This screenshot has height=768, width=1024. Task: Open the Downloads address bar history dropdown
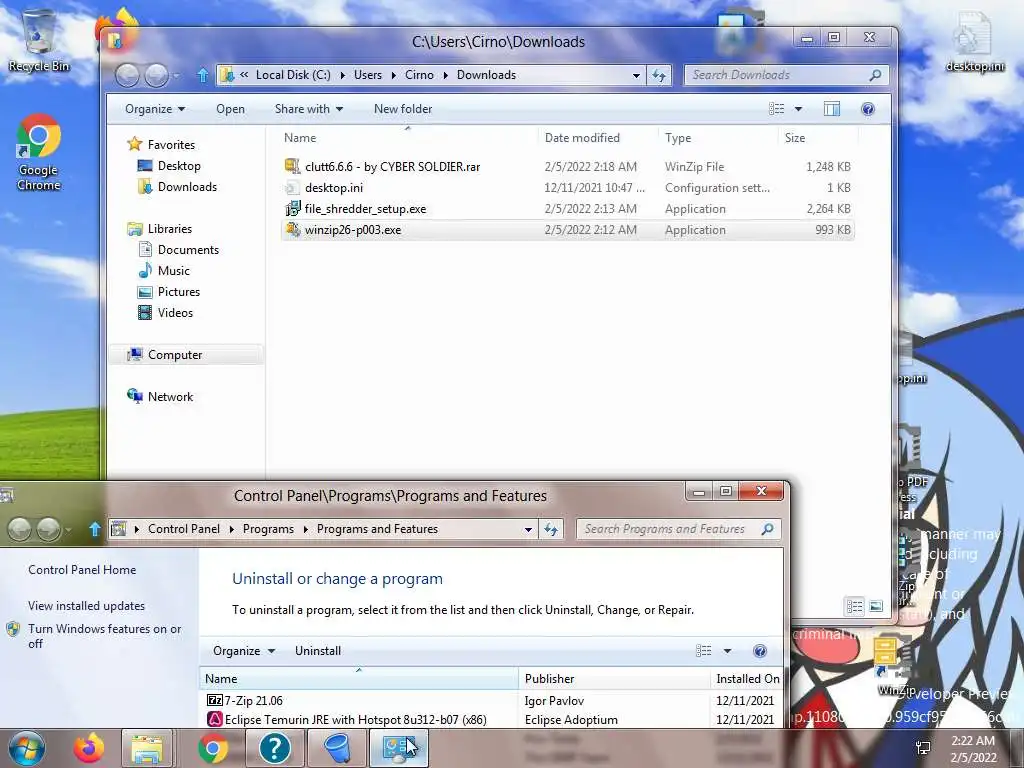coord(636,76)
